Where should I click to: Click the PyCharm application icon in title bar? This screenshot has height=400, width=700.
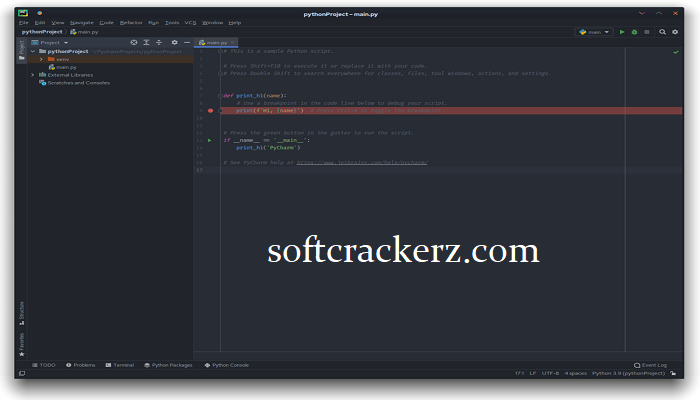click(23, 13)
